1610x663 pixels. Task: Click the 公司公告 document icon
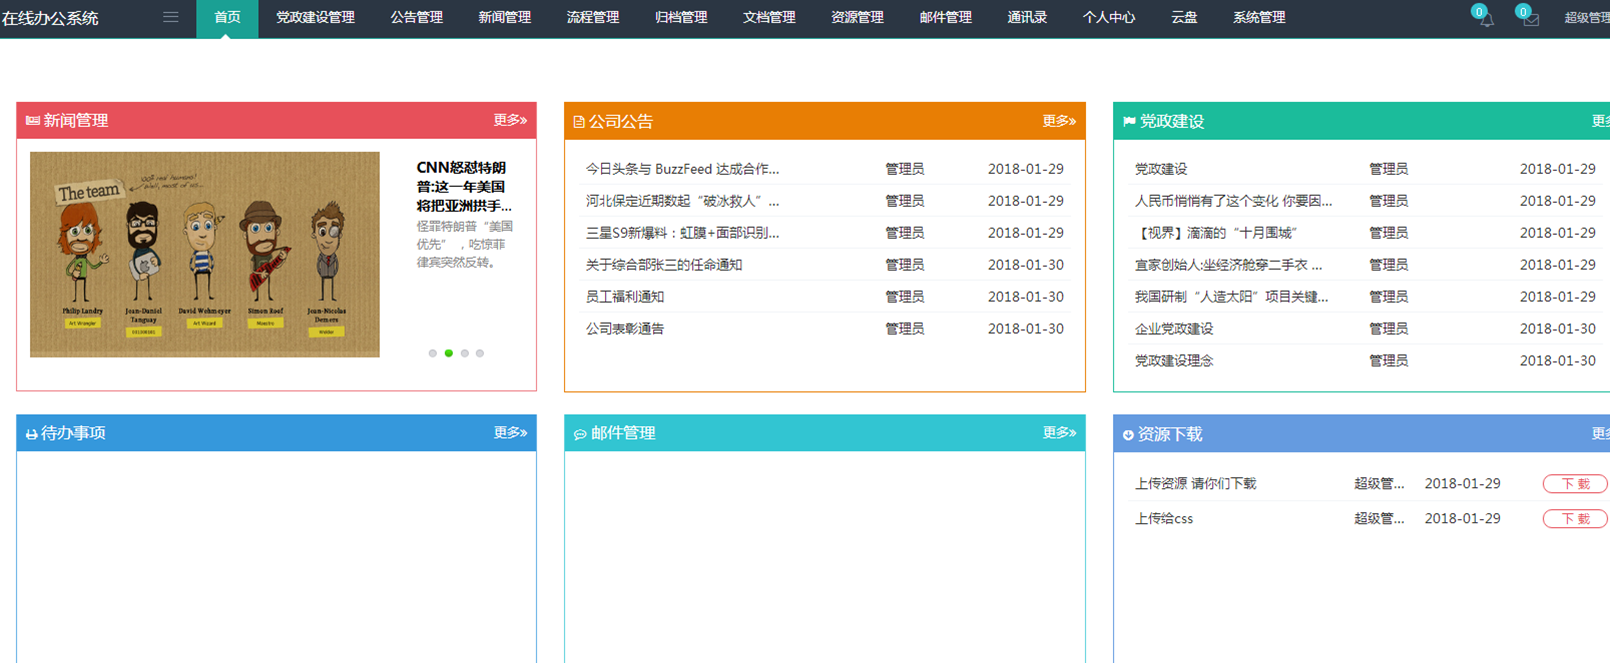click(579, 122)
